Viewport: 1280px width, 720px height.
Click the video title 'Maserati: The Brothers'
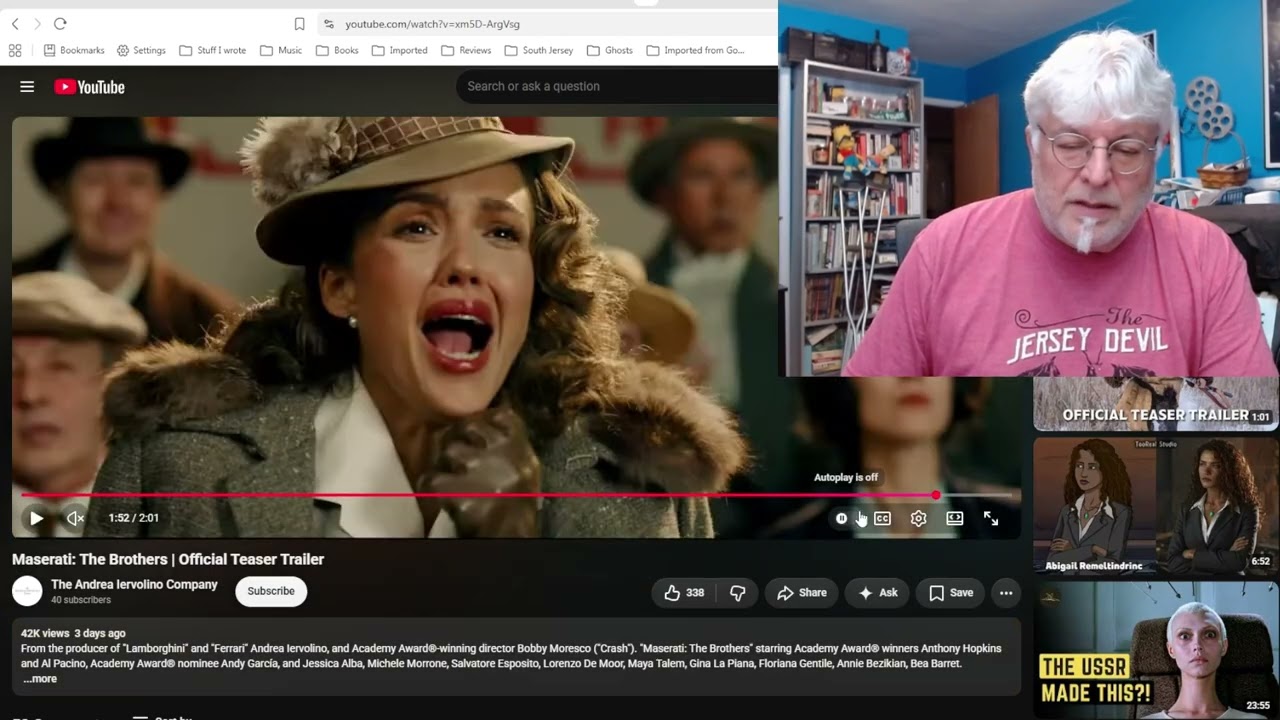coord(168,559)
